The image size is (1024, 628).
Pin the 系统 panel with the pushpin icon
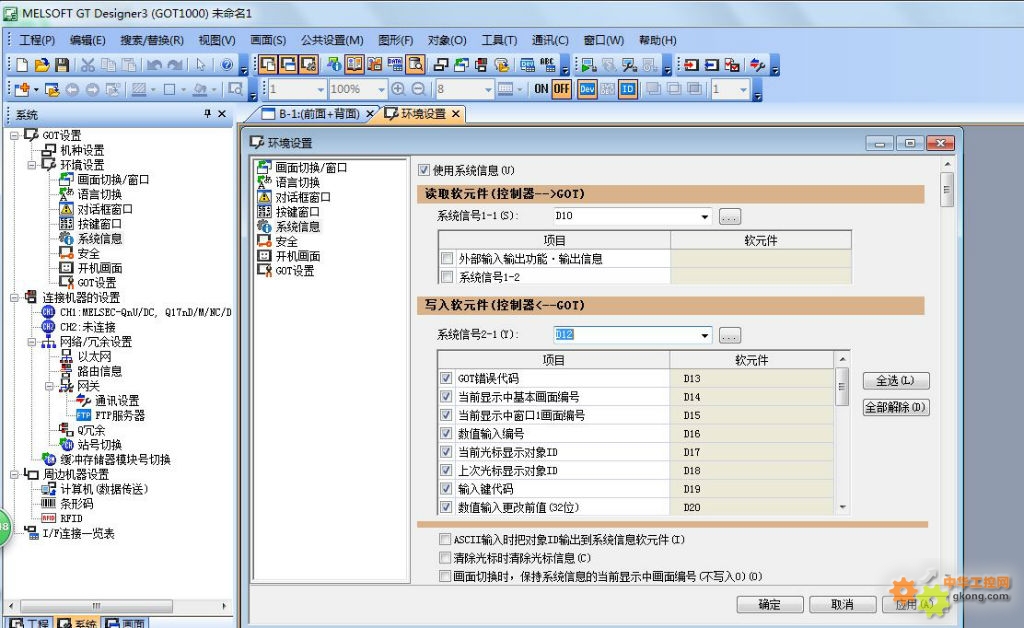(208, 114)
